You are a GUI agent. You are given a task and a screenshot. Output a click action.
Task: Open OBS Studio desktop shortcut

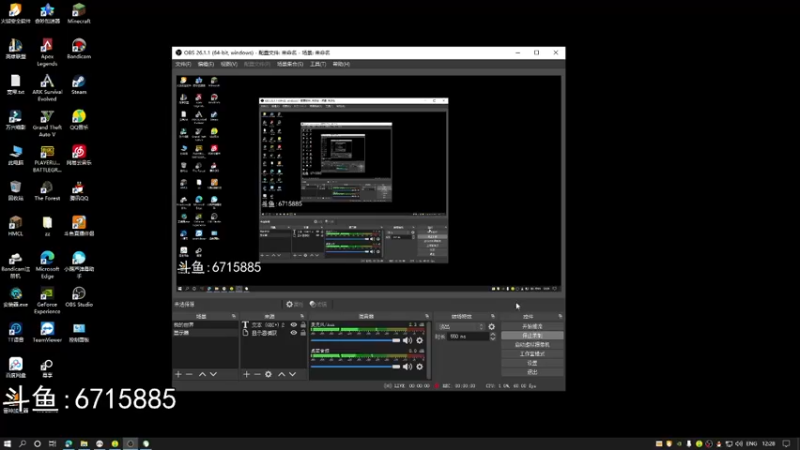coord(79,297)
